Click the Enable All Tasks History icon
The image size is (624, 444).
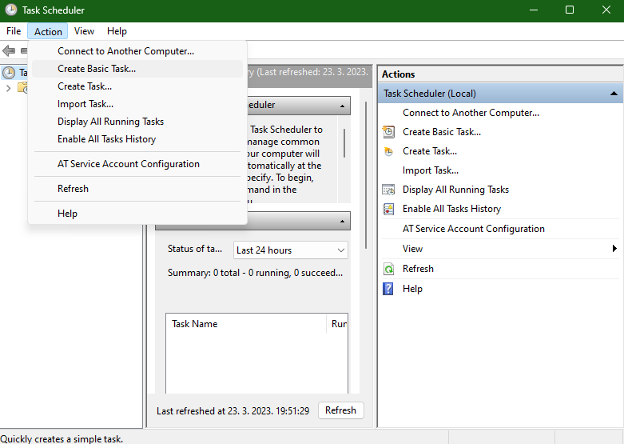tap(388, 209)
